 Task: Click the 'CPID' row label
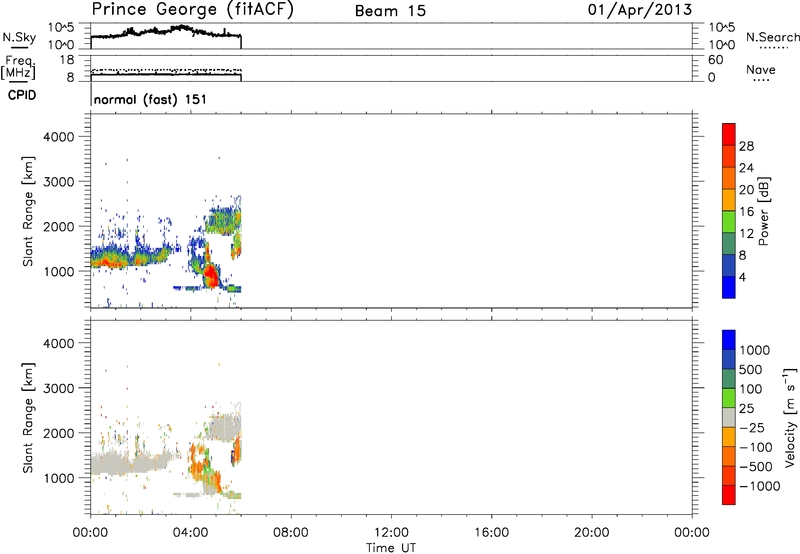(22, 95)
